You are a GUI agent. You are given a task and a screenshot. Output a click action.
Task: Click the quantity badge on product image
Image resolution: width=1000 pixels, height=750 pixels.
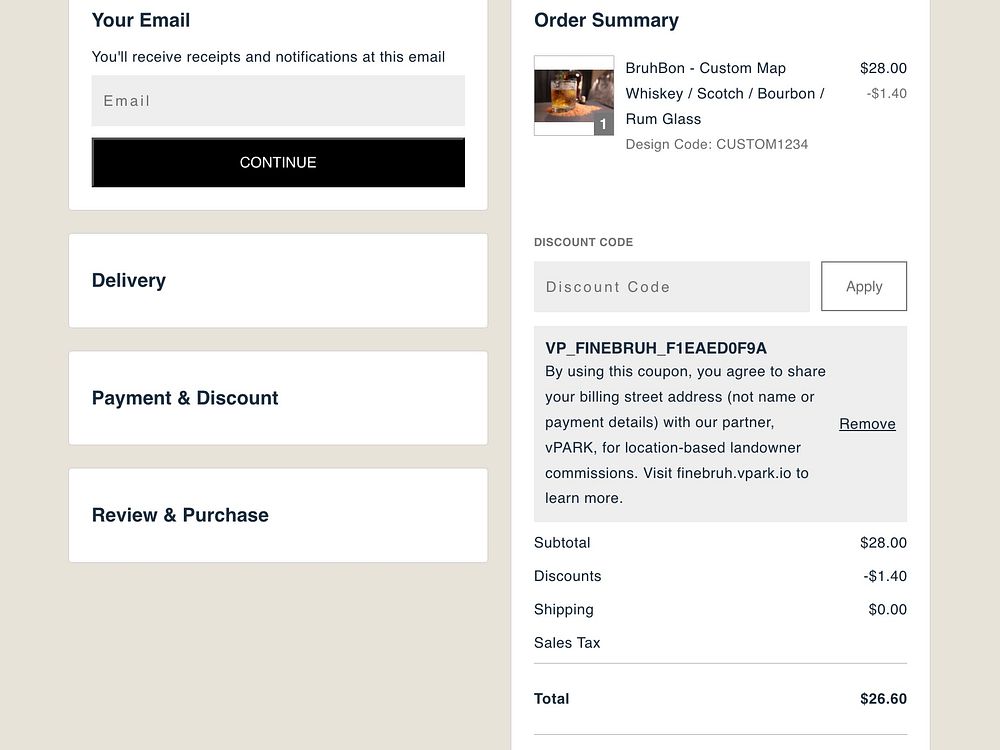(603, 125)
